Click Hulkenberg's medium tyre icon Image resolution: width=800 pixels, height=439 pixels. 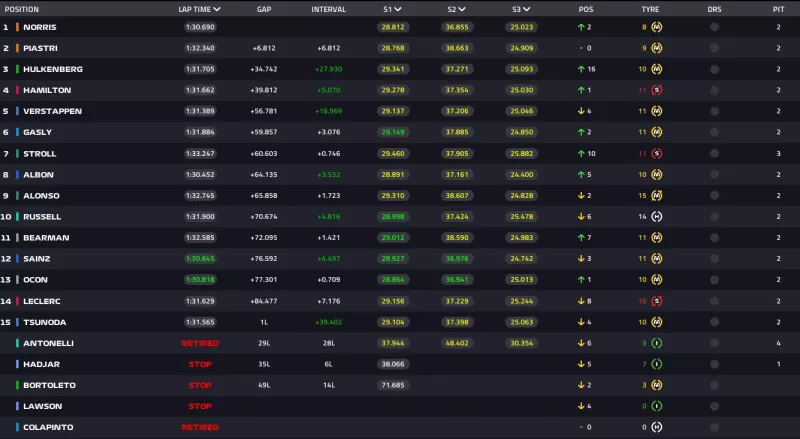(657, 69)
